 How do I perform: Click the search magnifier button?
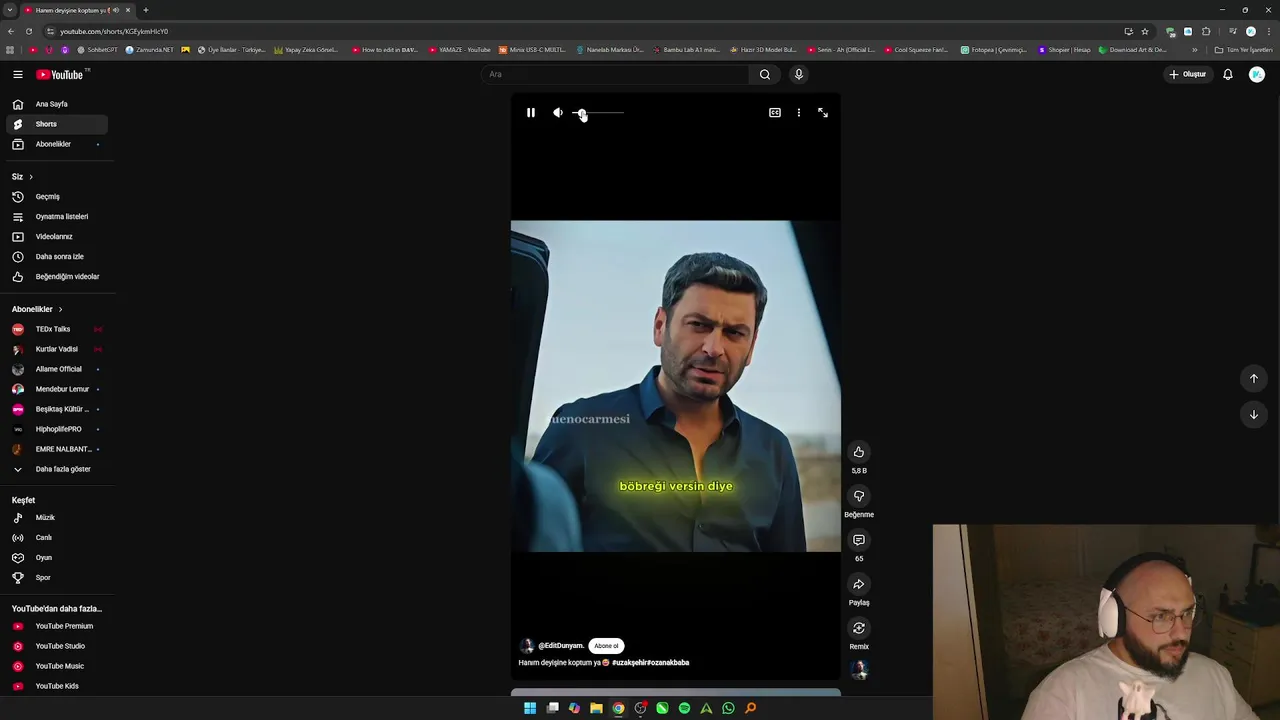pyautogui.click(x=765, y=74)
